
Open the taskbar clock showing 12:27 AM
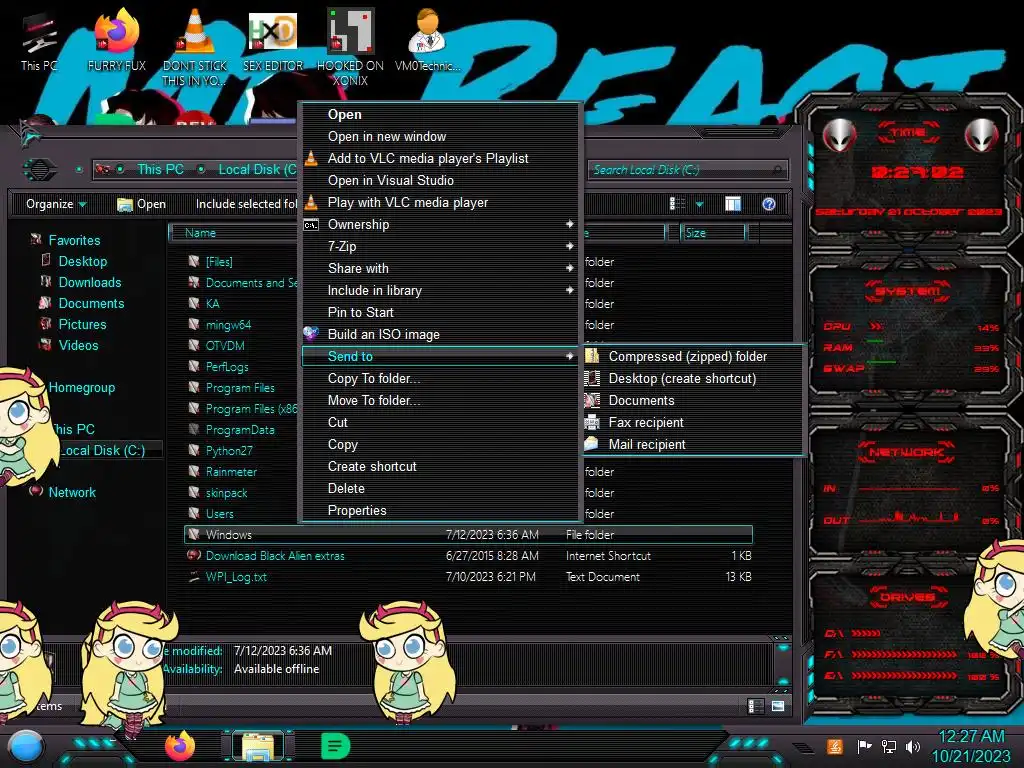[x=970, y=746]
